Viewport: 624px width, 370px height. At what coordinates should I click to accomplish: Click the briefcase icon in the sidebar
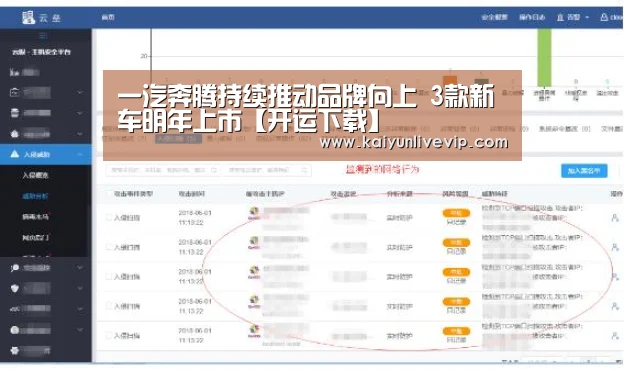click(15, 92)
